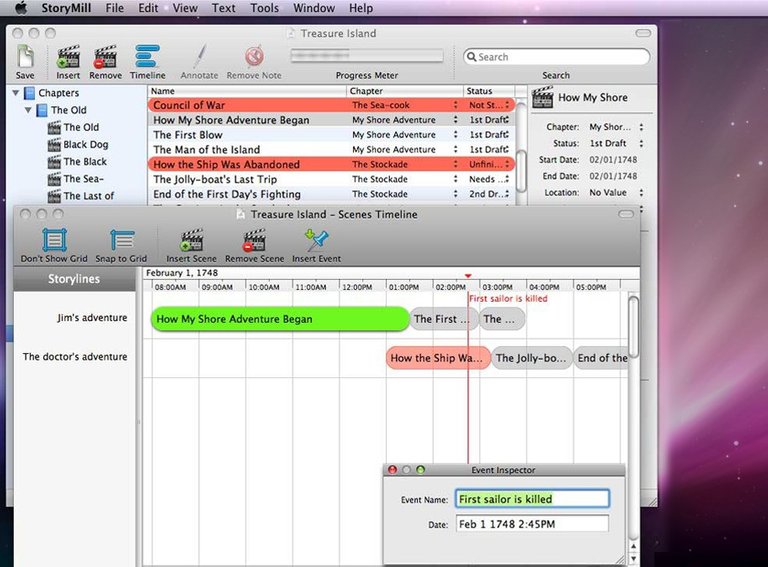Open chapter dropdown for Council of War row
The image size is (768, 567).
456,105
